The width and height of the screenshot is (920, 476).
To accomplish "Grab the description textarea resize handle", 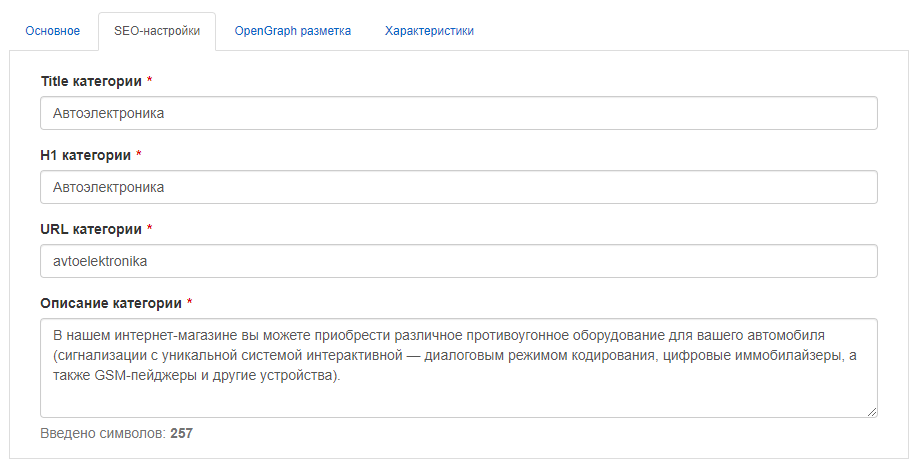I will pos(872,412).
